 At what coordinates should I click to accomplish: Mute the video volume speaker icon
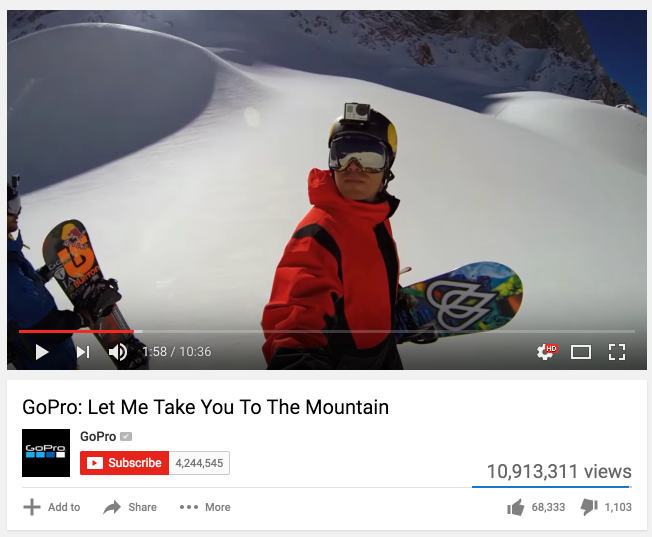click(x=118, y=352)
